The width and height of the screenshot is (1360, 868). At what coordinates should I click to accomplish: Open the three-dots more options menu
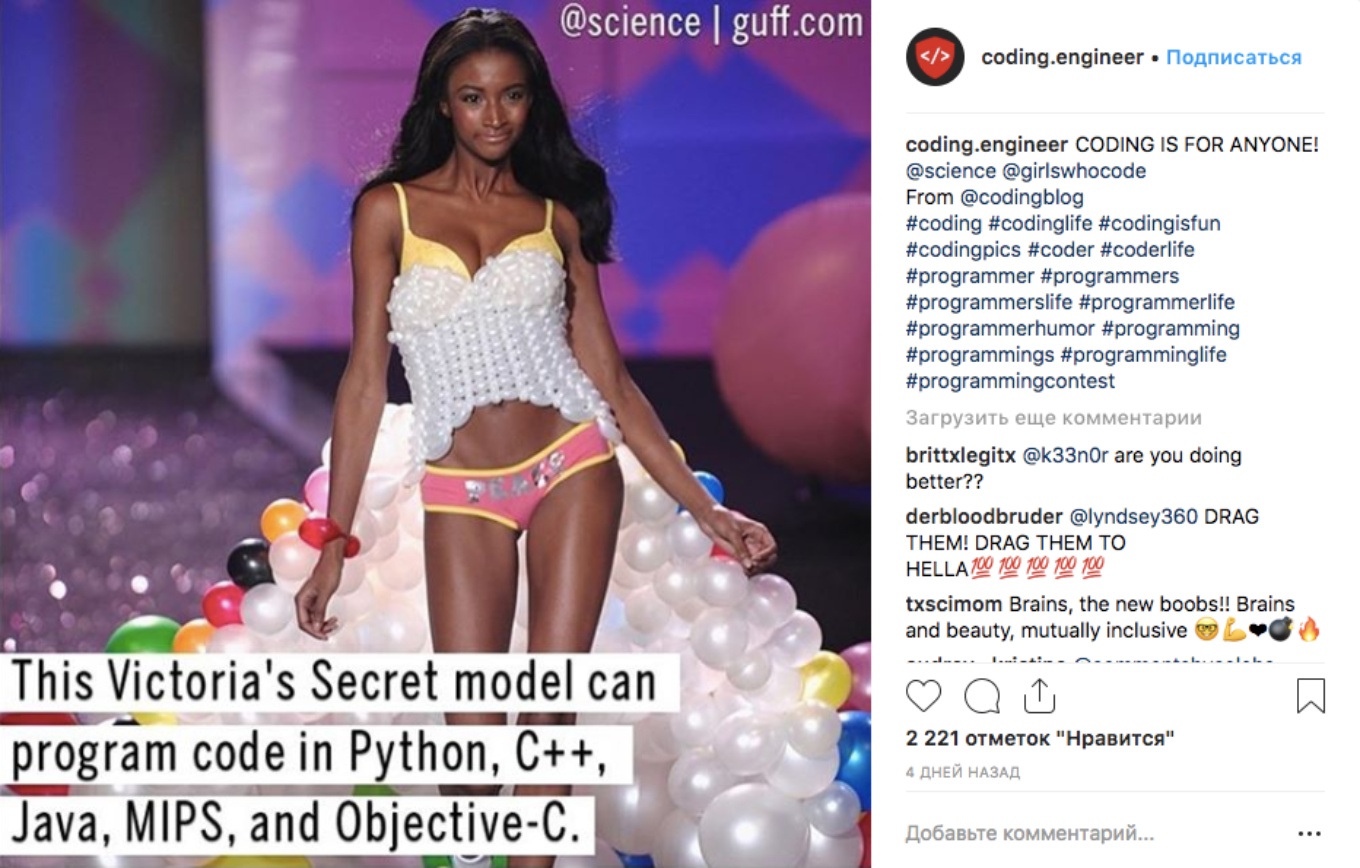1309,833
